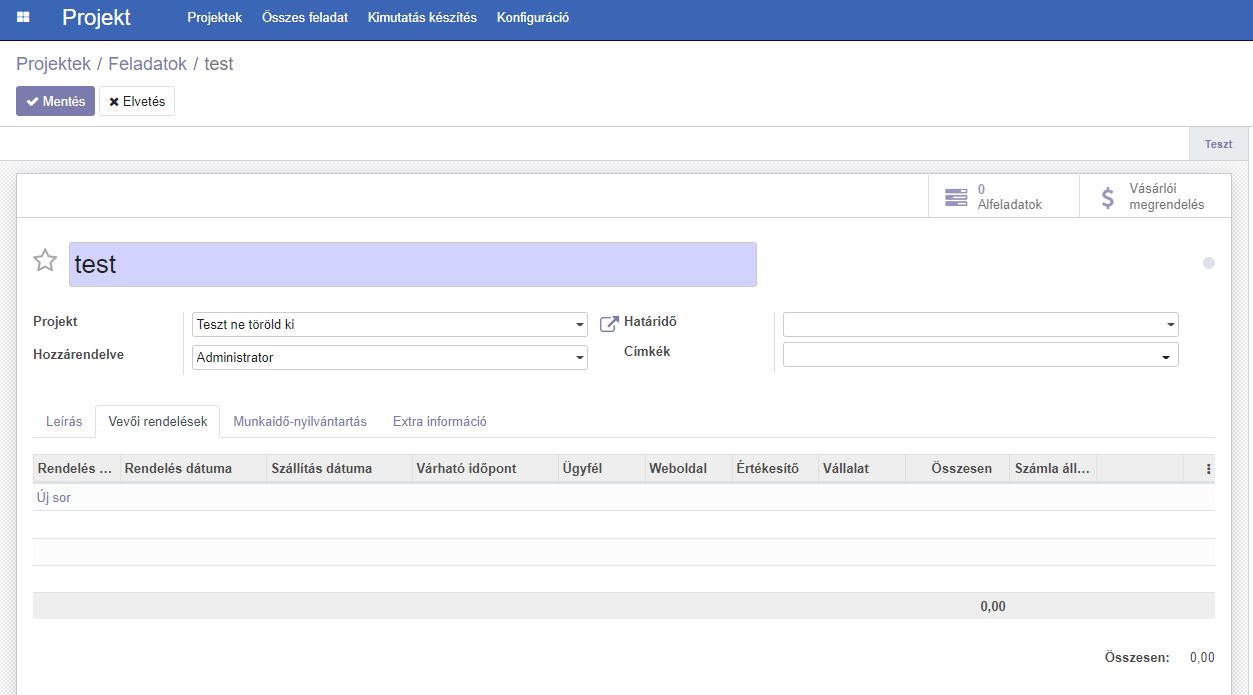Expand the Projekt dropdown Teszt ne töröld ki
Screen dimensions: 1253x695
tap(390, 325)
